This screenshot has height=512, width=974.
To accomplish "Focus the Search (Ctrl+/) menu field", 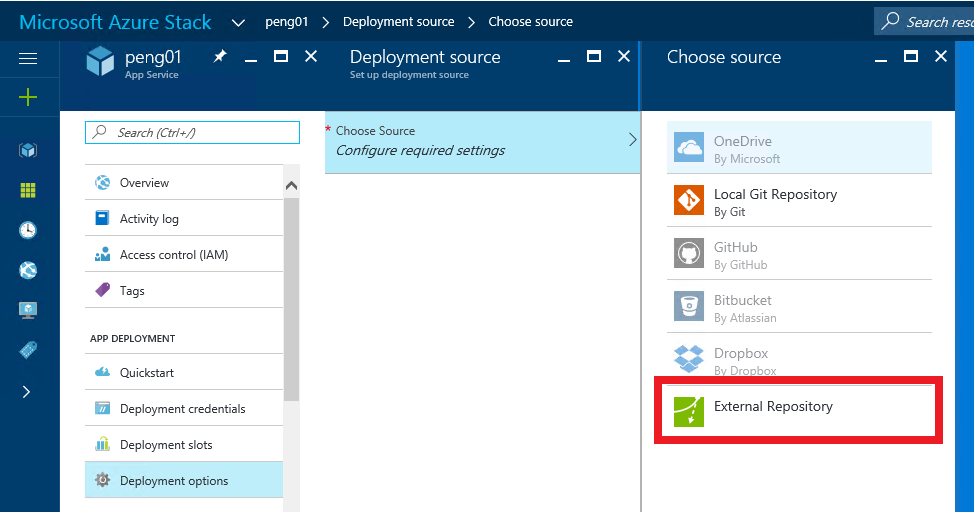I will click(x=193, y=132).
